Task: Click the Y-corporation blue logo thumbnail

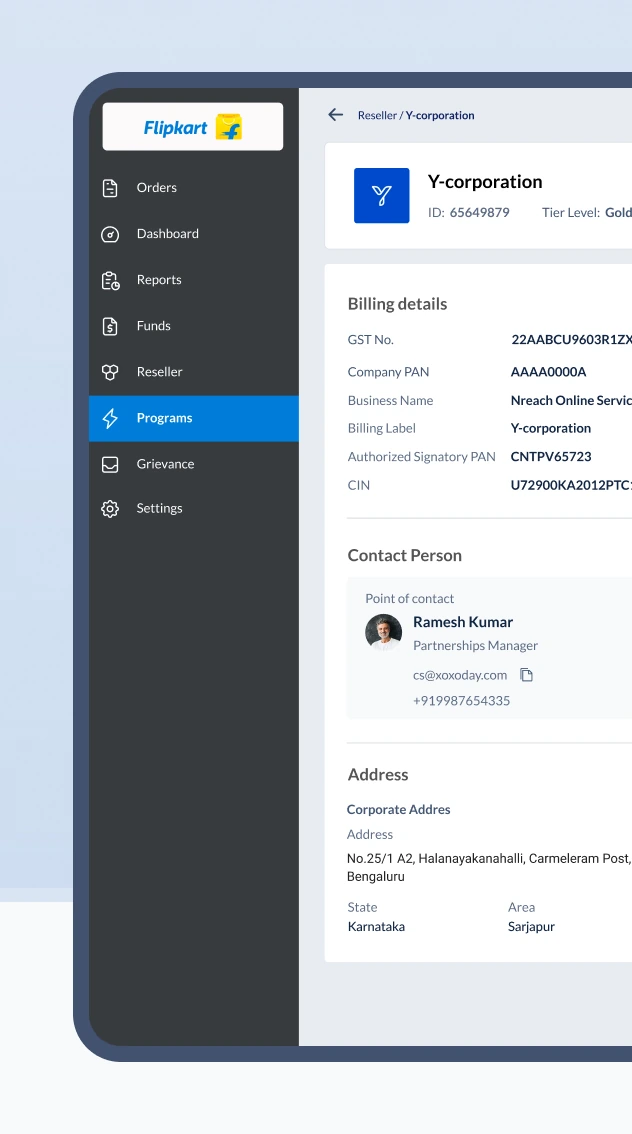Action: (x=382, y=195)
